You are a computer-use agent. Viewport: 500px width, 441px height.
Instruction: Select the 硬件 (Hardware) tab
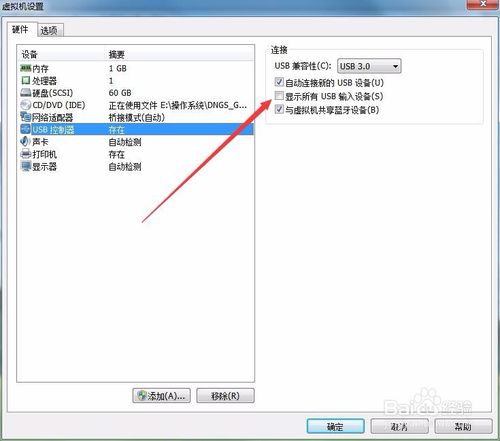[x=20, y=30]
